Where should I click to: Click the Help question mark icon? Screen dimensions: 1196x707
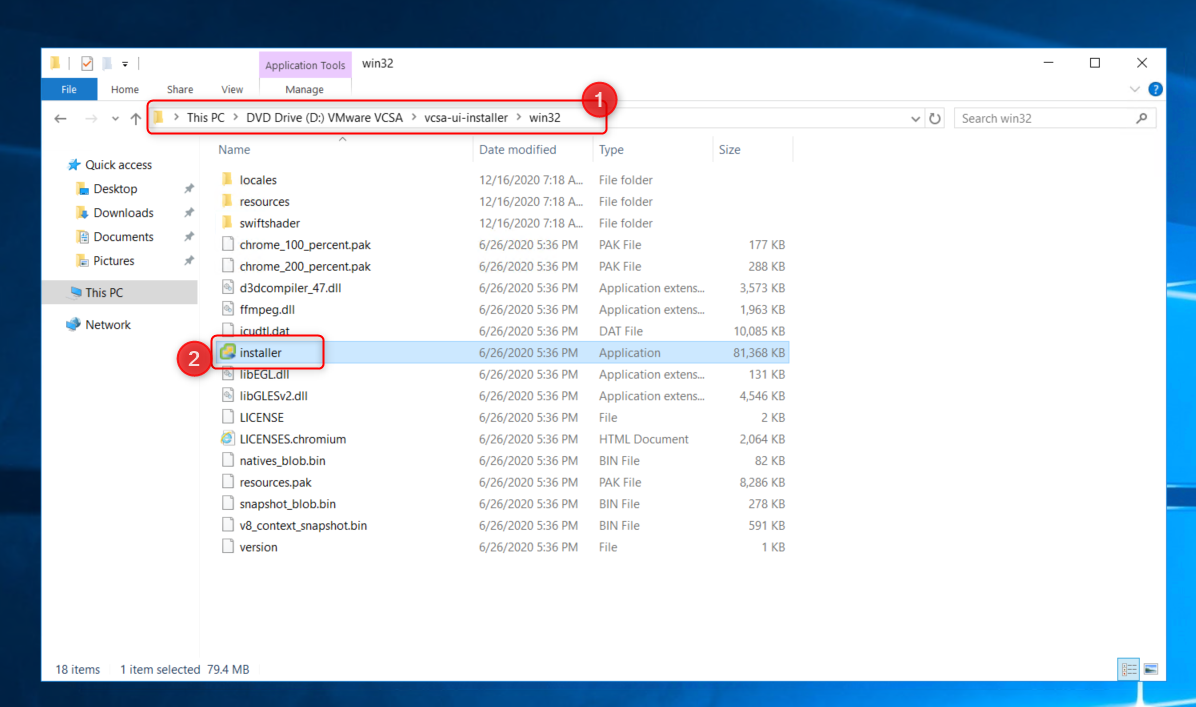click(x=1155, y=89)
